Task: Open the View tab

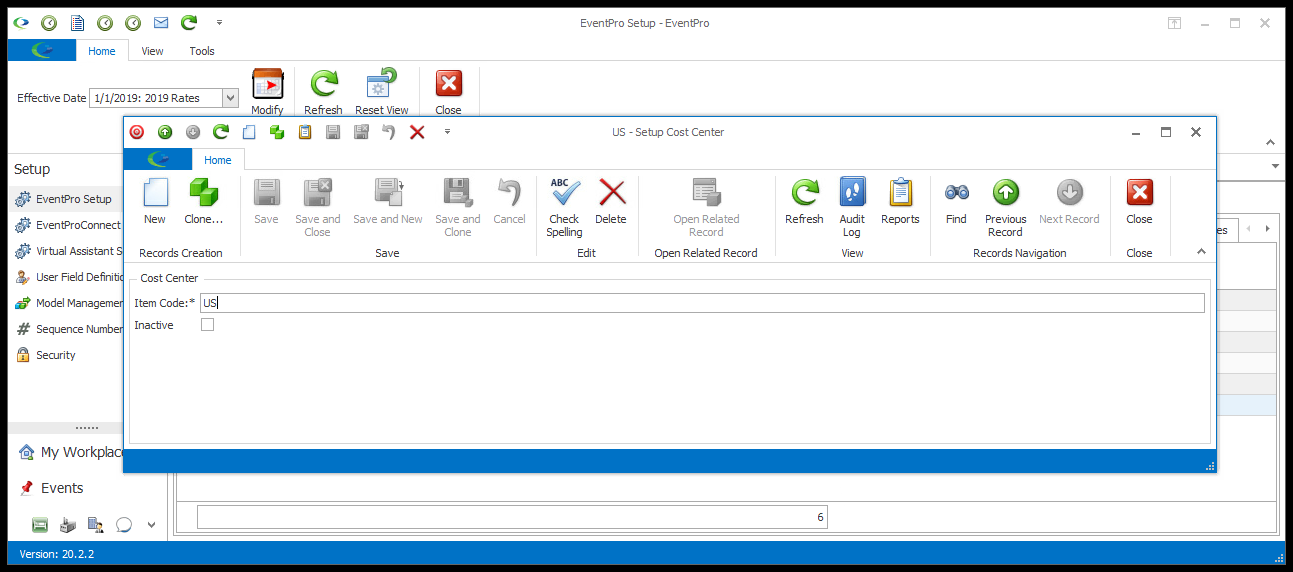Action: click(152, 51)
